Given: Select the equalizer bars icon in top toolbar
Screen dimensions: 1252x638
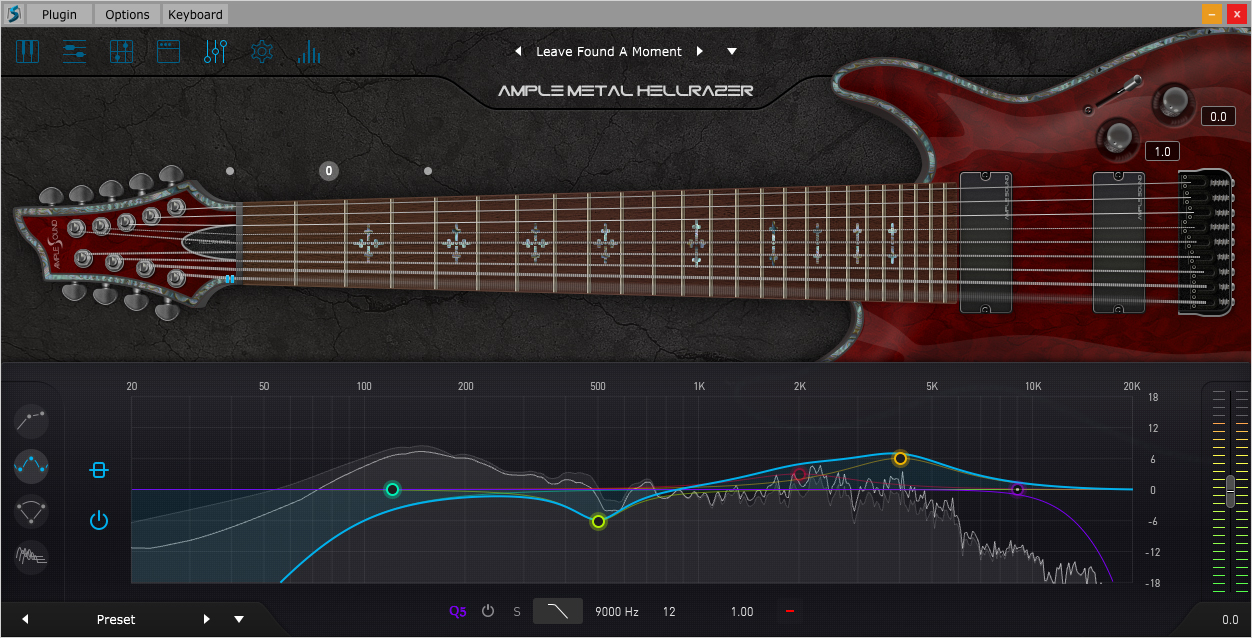Looking at the screenshot, I should pyautogui.click(x=309, y=51).
